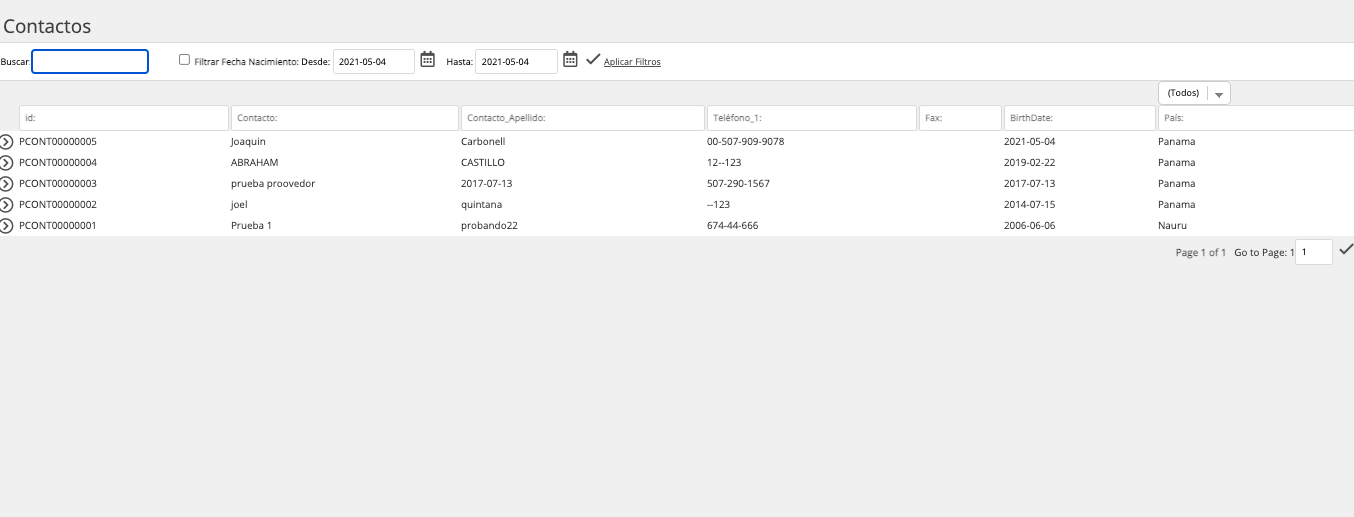Click the Contacto column filter box
This screenshot has width=1354, height=517.
(345, 118)
